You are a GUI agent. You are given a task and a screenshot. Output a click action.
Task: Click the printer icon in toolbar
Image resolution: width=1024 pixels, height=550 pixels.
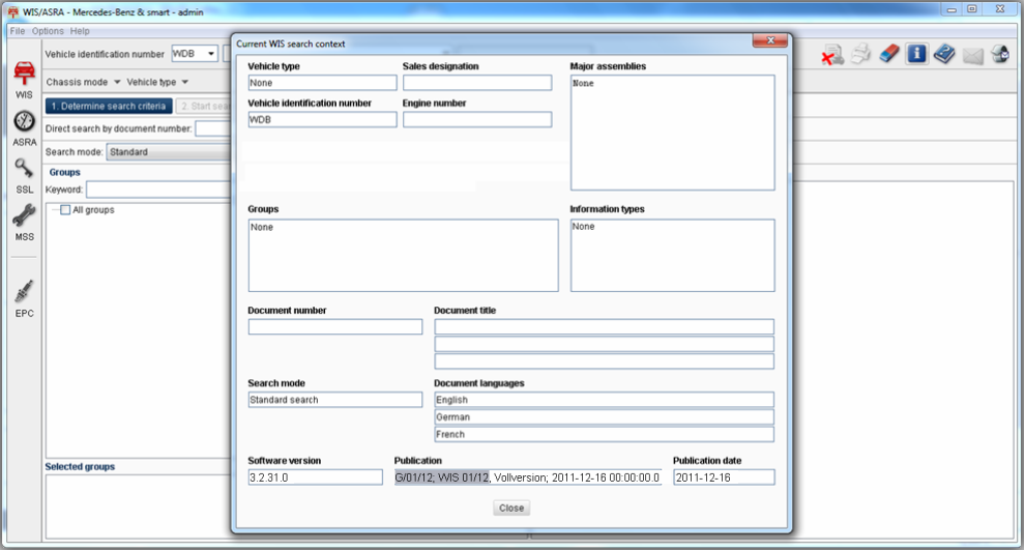tap(861, 54)
